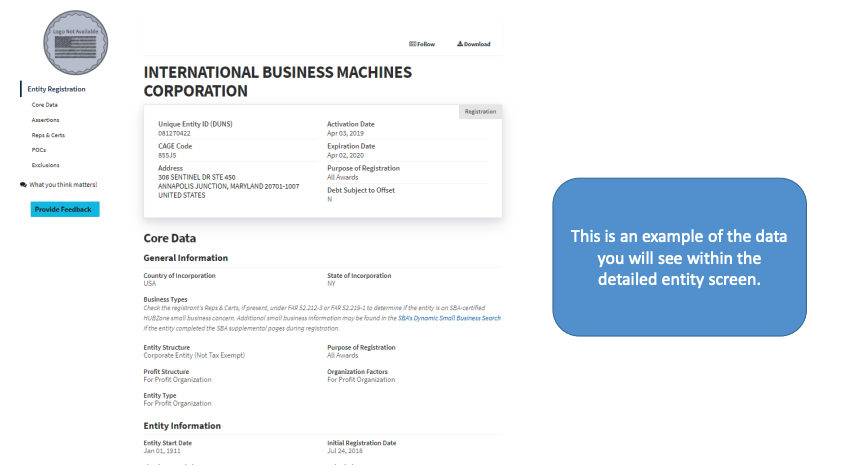Click Country of Incorporation value USA

click(150, 284)
